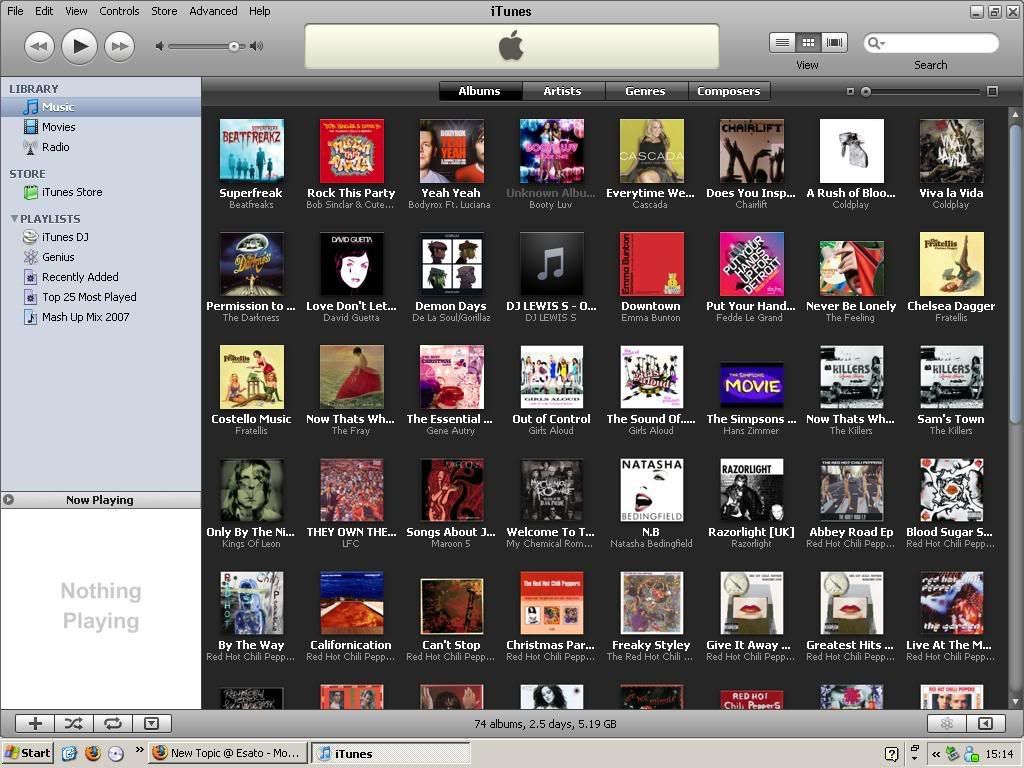Select the Superfreak album by Beatfreakz

point(251,151)
